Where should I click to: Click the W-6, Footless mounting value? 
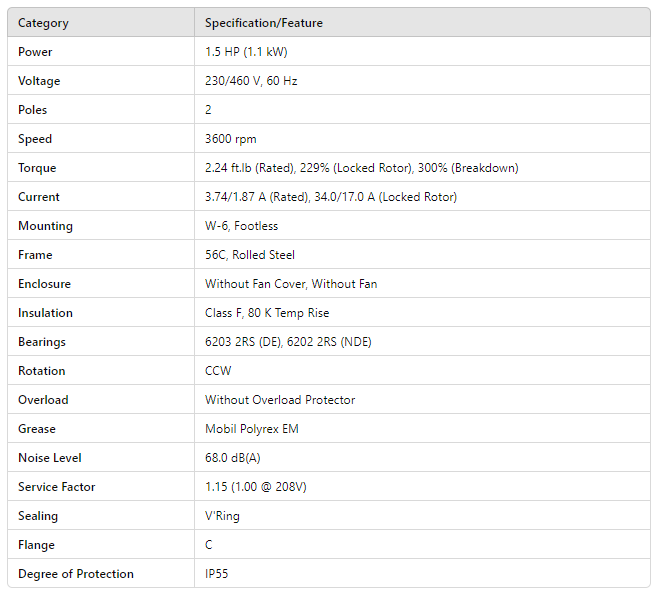(239, 226)
